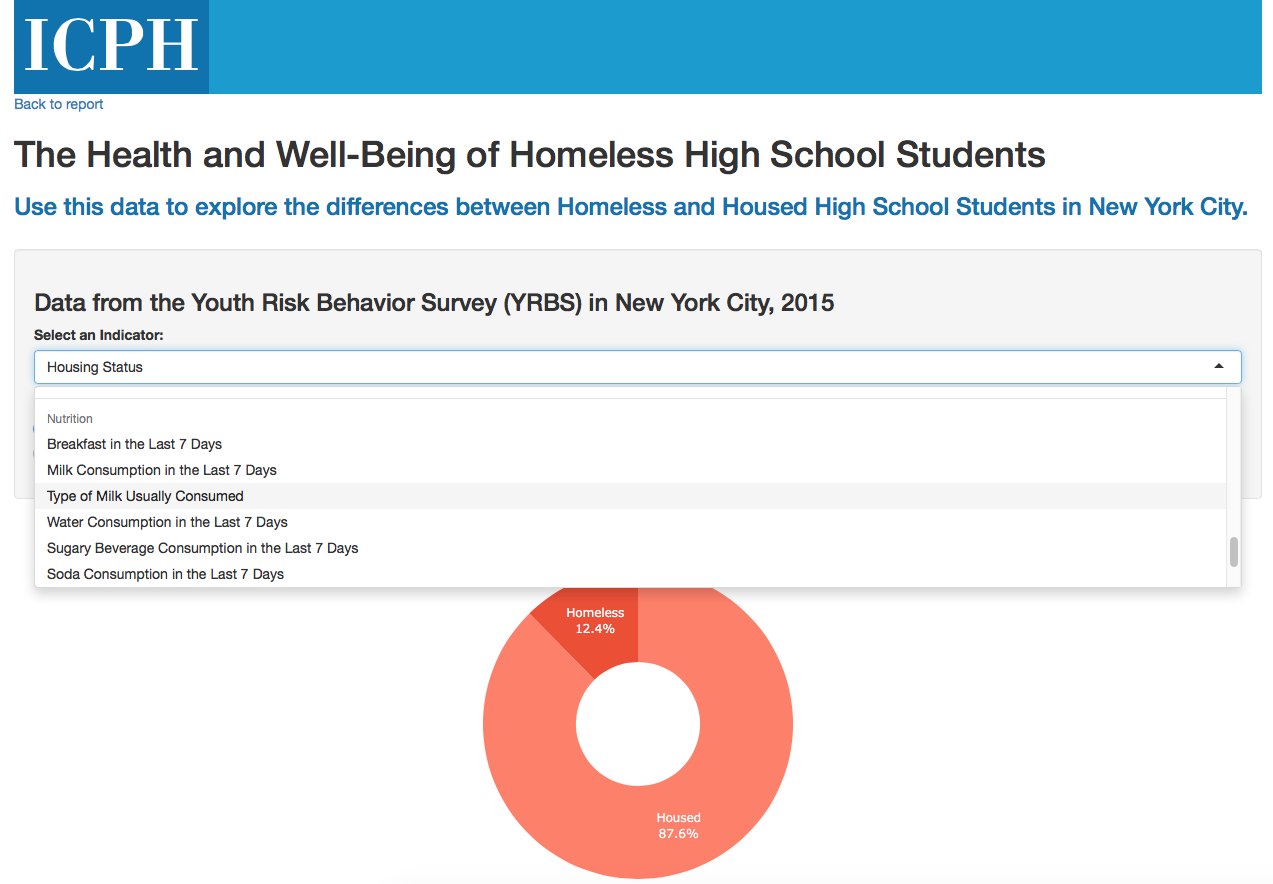The image size is (1273, 884).
Task: Open the Back to report link
Action: [x=59, y=104]
